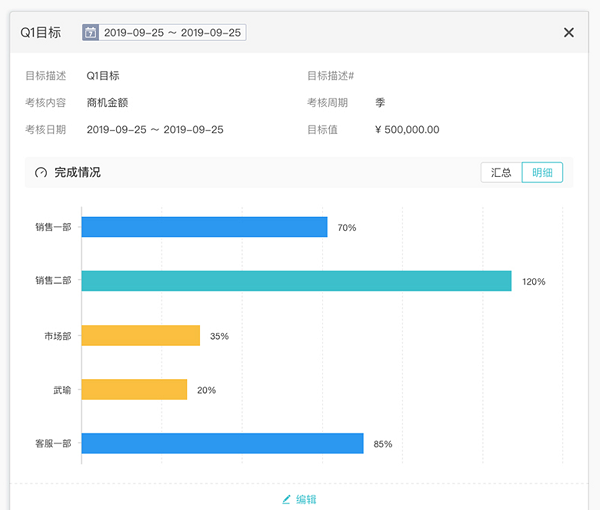This screenshot has width=600, height=510.
Task: Click the 商机金额 assessment content value
Action: point(107,103)
